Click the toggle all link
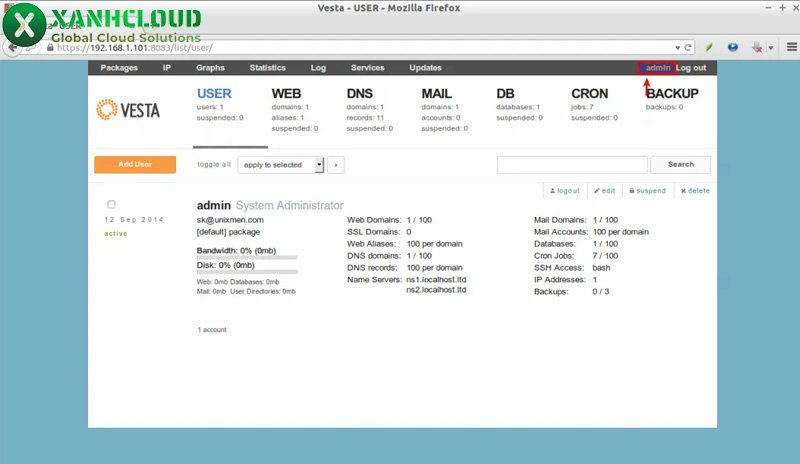The image size is (800, 464). tap(214, 164)
